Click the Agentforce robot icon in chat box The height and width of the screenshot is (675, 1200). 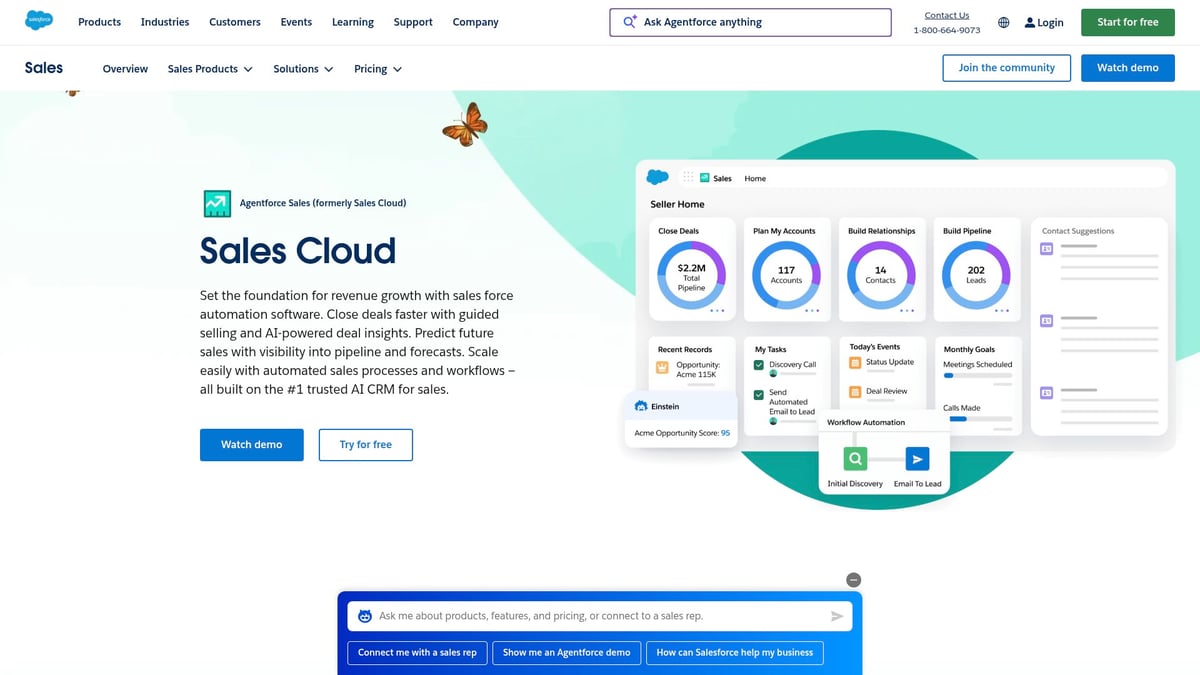(365, 616)
